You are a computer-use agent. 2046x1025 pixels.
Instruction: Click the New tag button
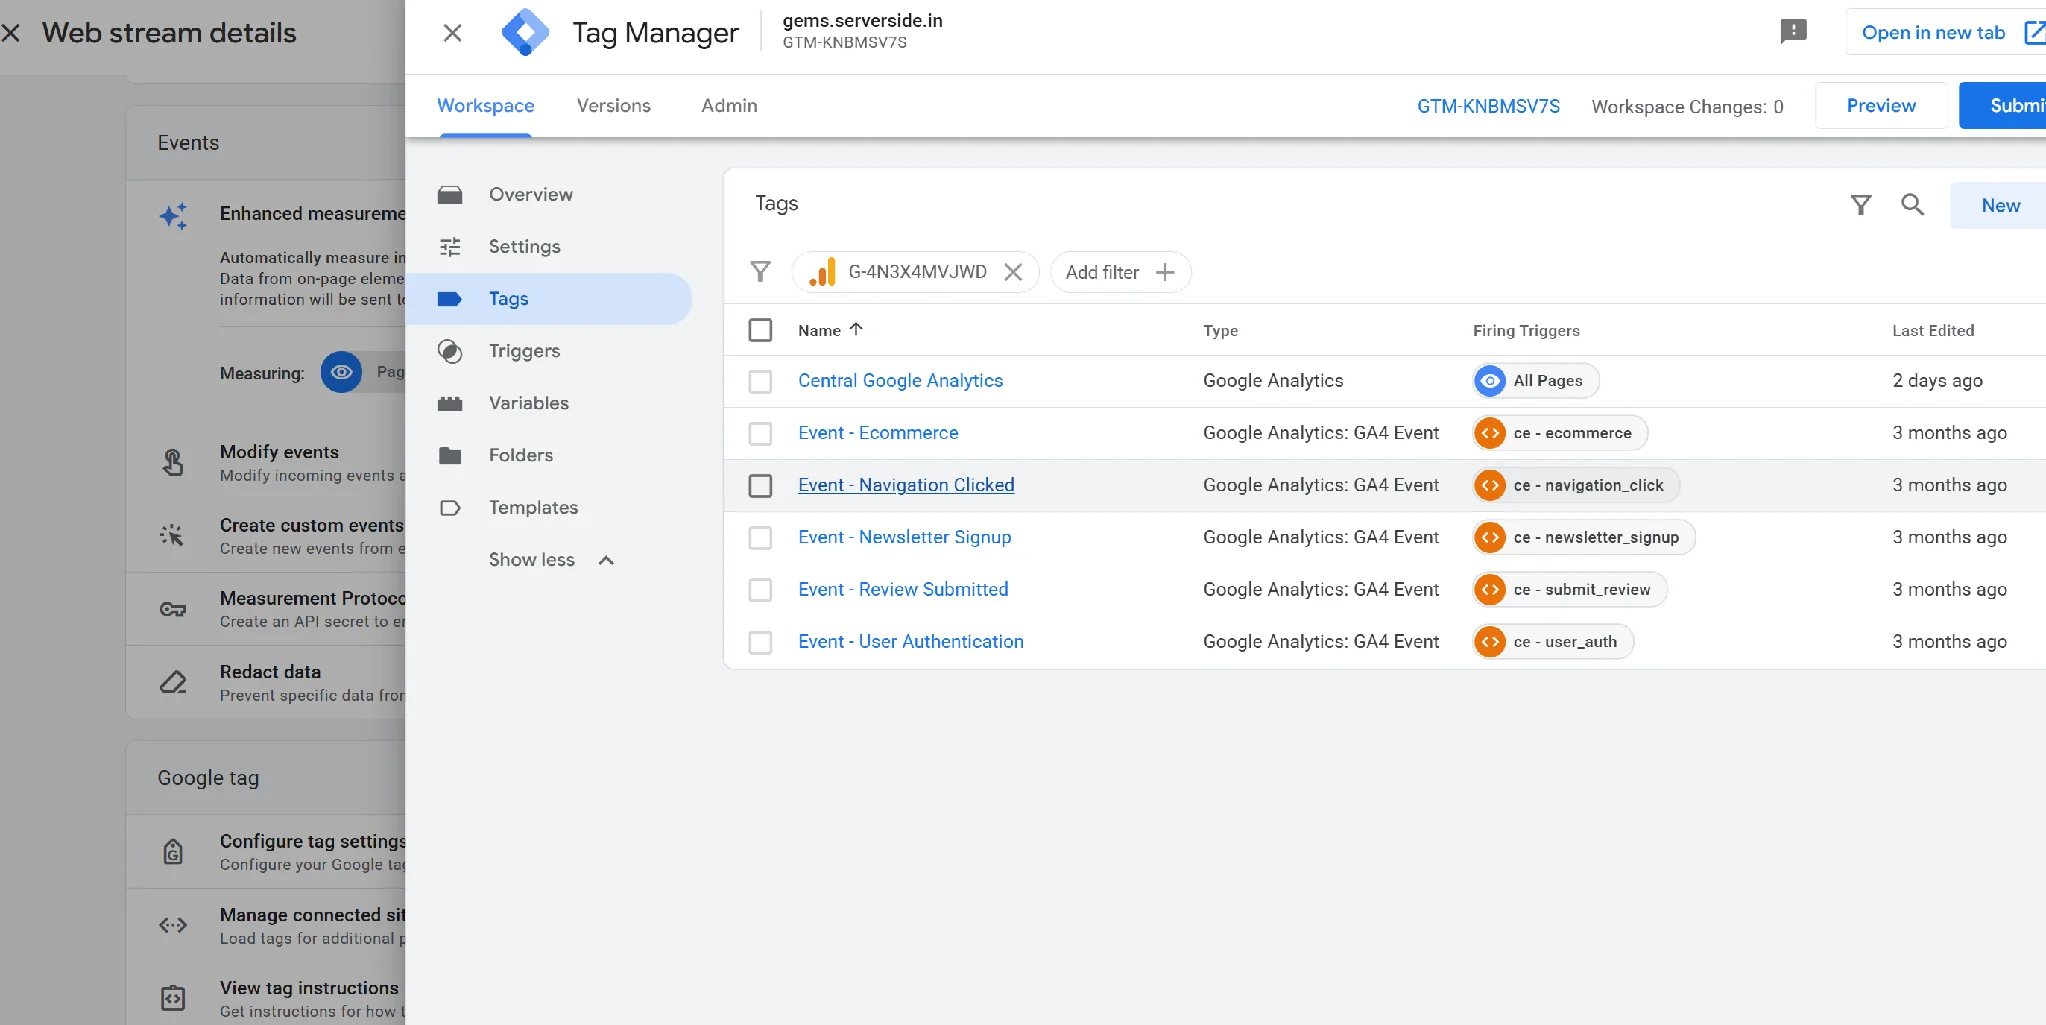pyautogui.click(x=2000, y=205)
